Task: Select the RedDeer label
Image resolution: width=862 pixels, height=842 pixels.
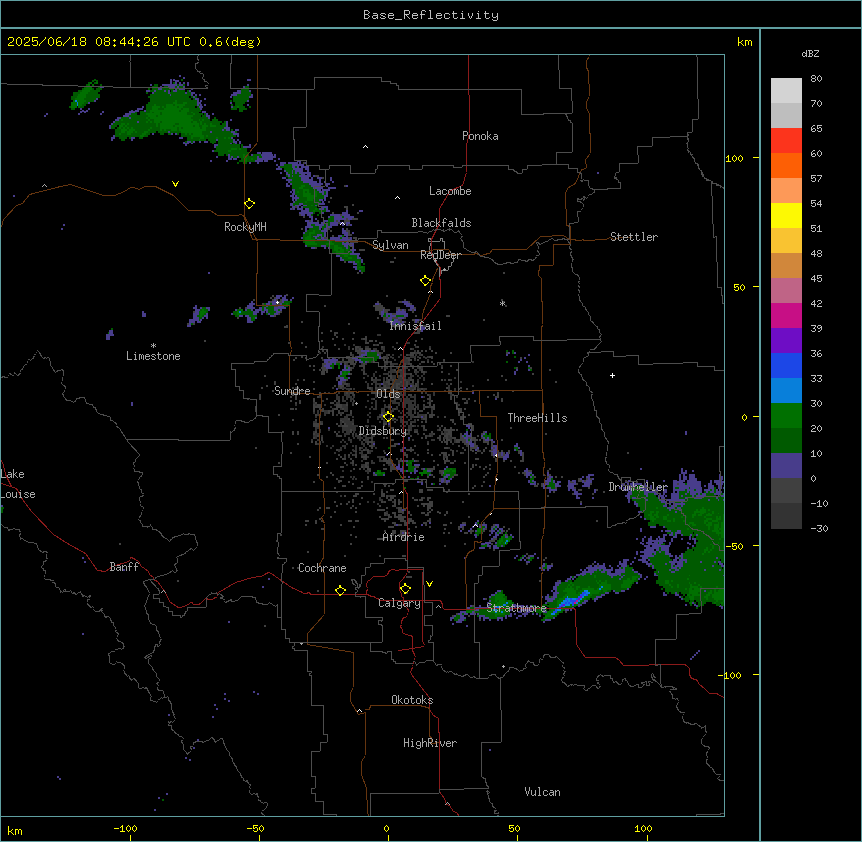Action: (x=440, y=255)
